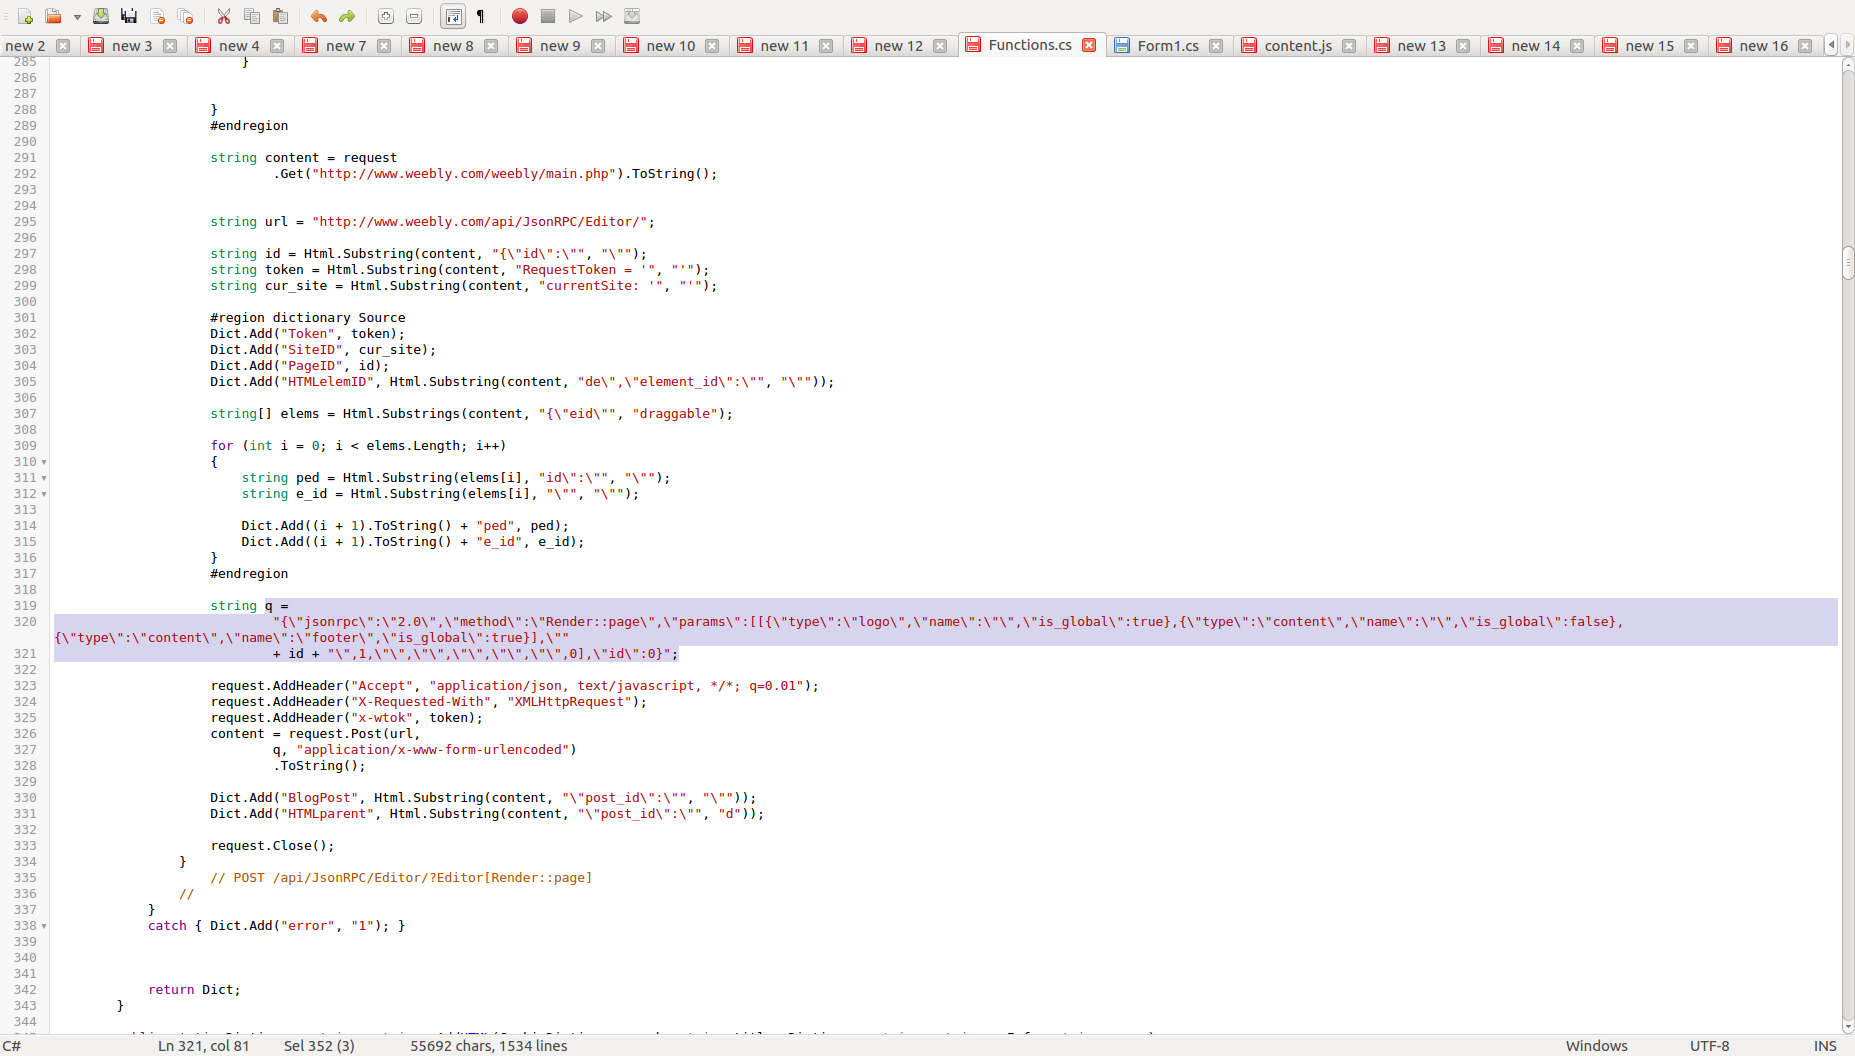Screen dimensions: 1855x1056
Task: Undo the last edit
Action: (319, 16)
